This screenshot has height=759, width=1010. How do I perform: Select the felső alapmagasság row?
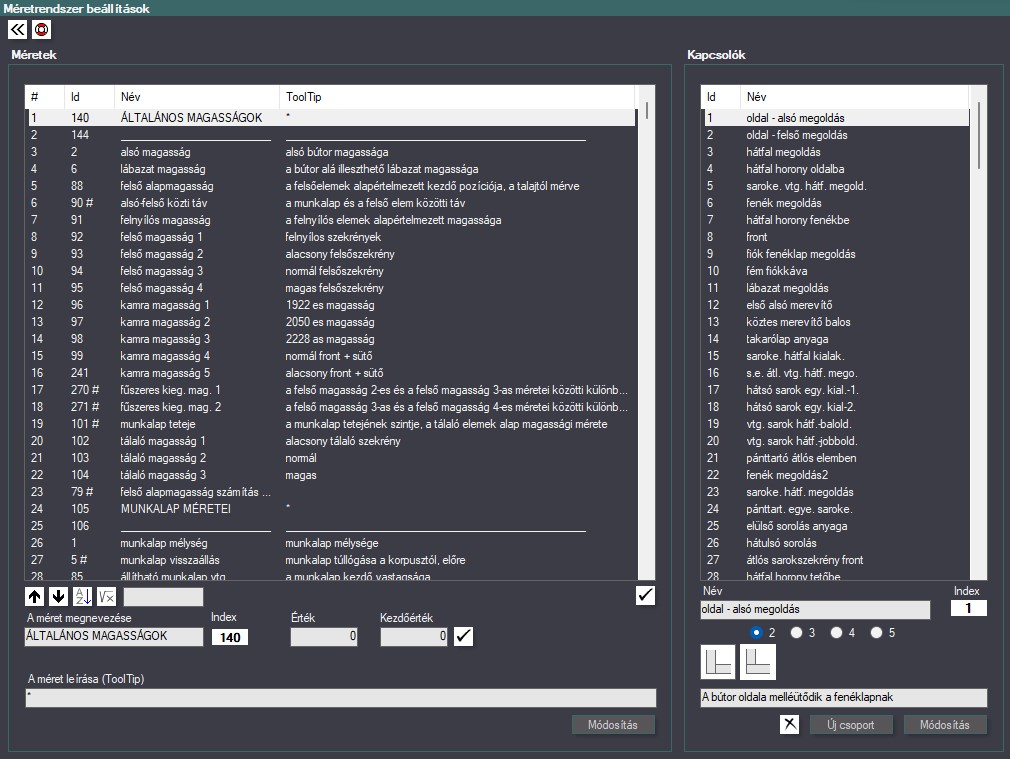[x=330, y=186]
